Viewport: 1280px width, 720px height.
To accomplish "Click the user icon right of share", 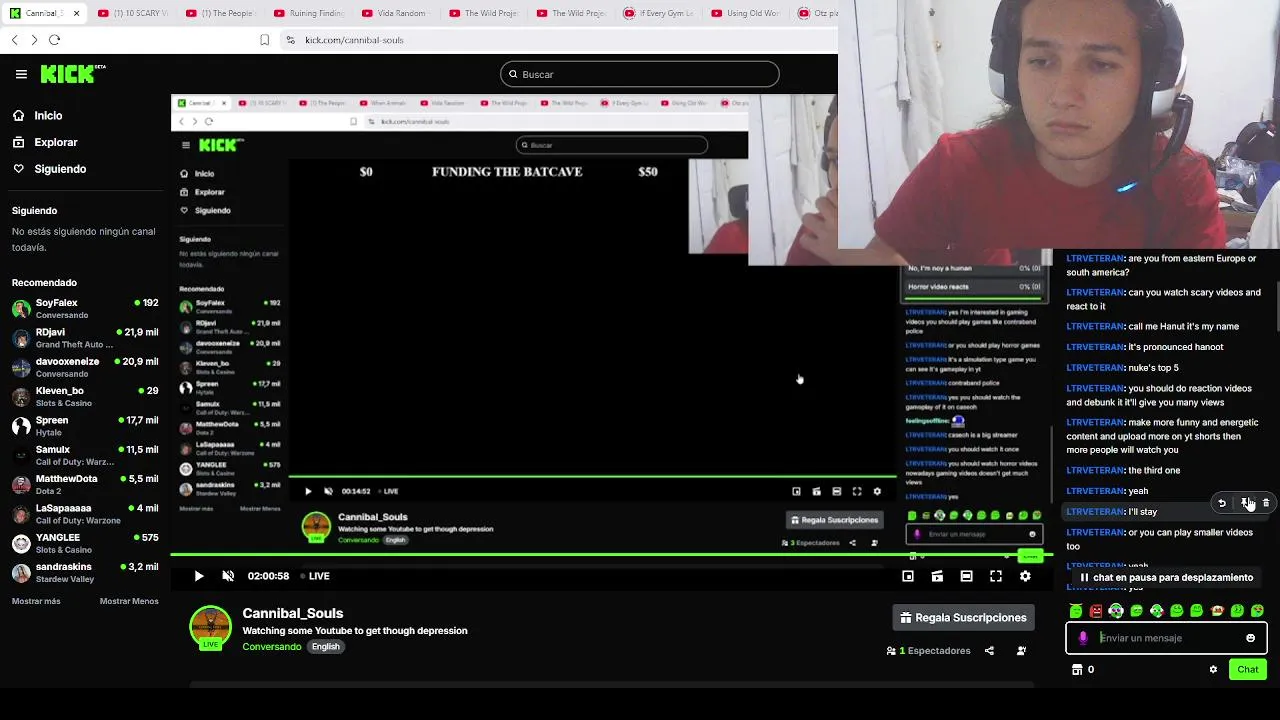I will point(1021,651).
